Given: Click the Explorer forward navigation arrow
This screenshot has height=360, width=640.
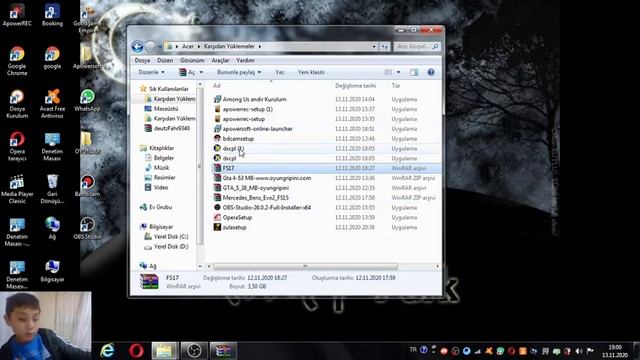Looking at the screenshot, I should point(151,47).
